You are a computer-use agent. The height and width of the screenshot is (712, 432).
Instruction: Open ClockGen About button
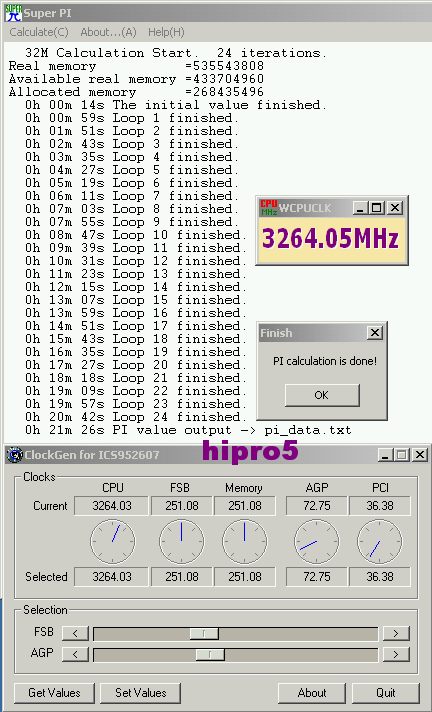pos(312,693)
